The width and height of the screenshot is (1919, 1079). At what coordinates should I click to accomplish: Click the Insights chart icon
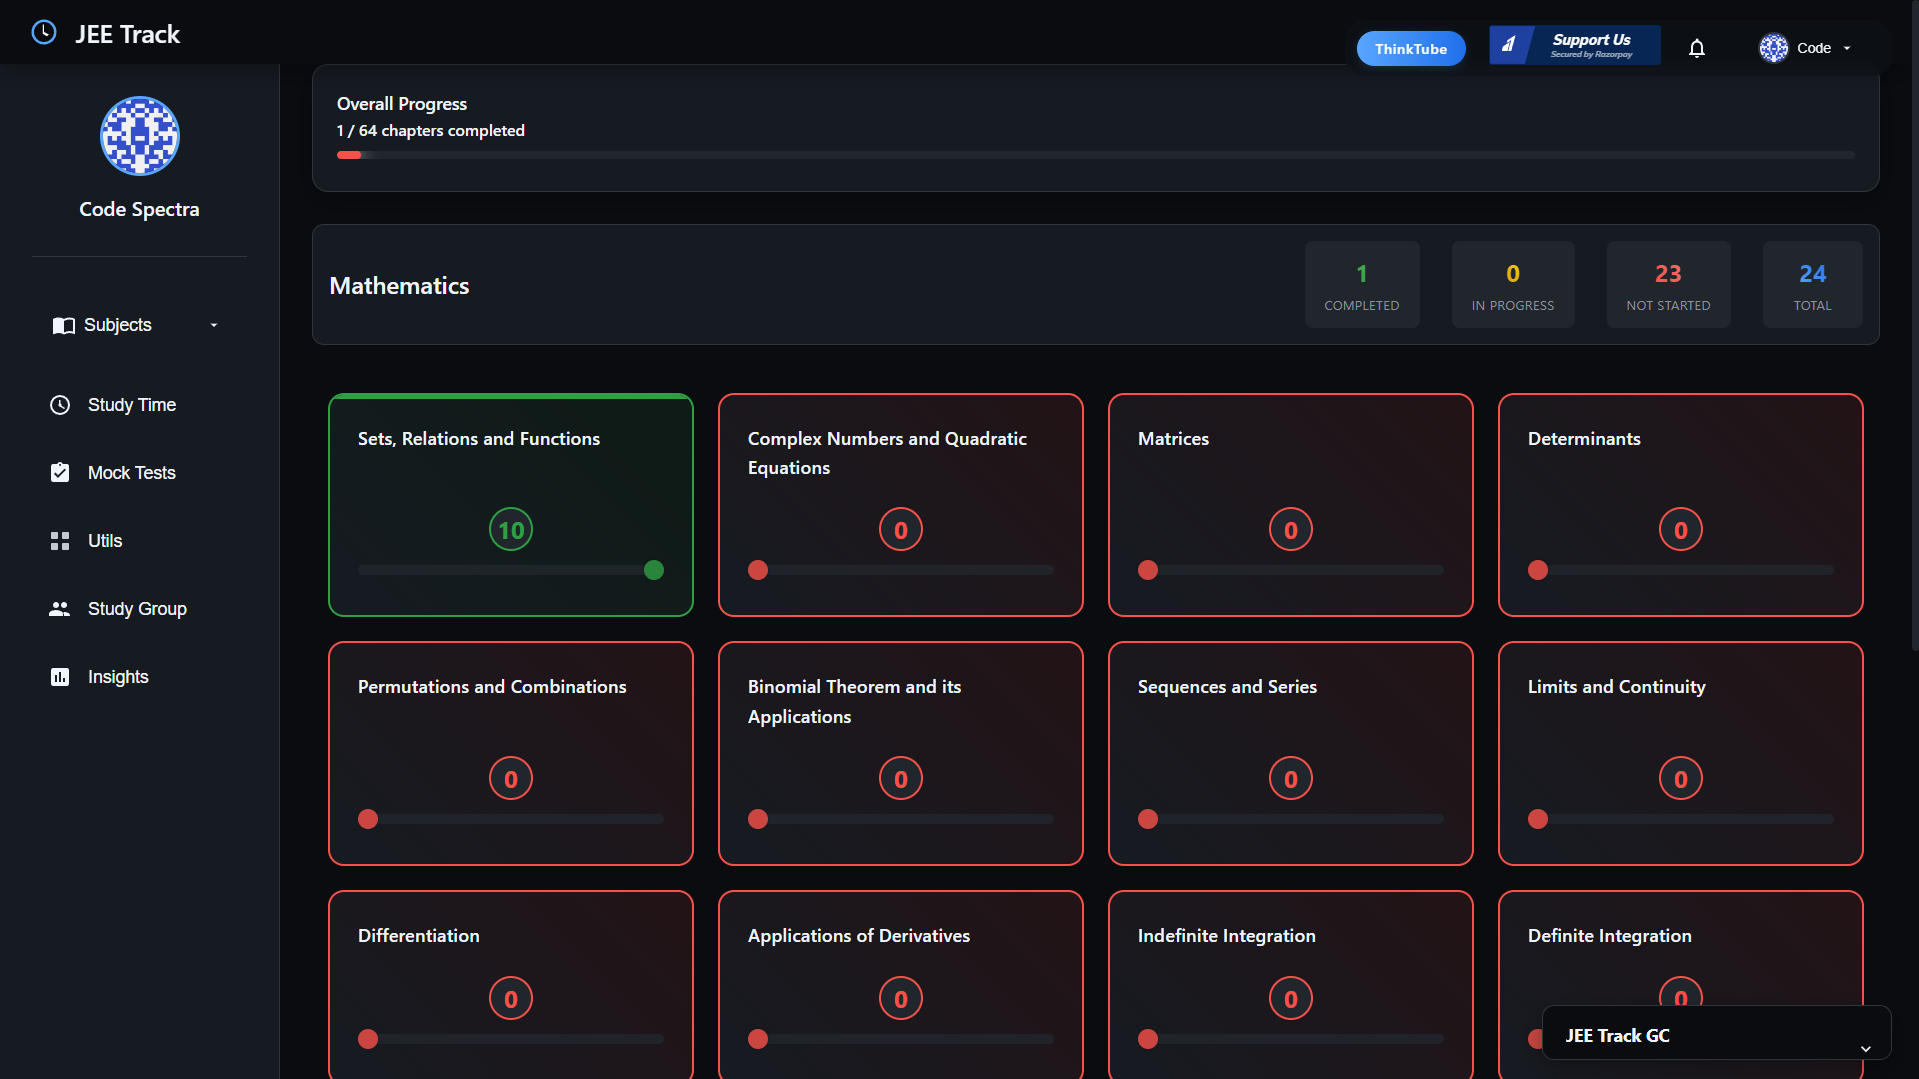coord(60,677)
